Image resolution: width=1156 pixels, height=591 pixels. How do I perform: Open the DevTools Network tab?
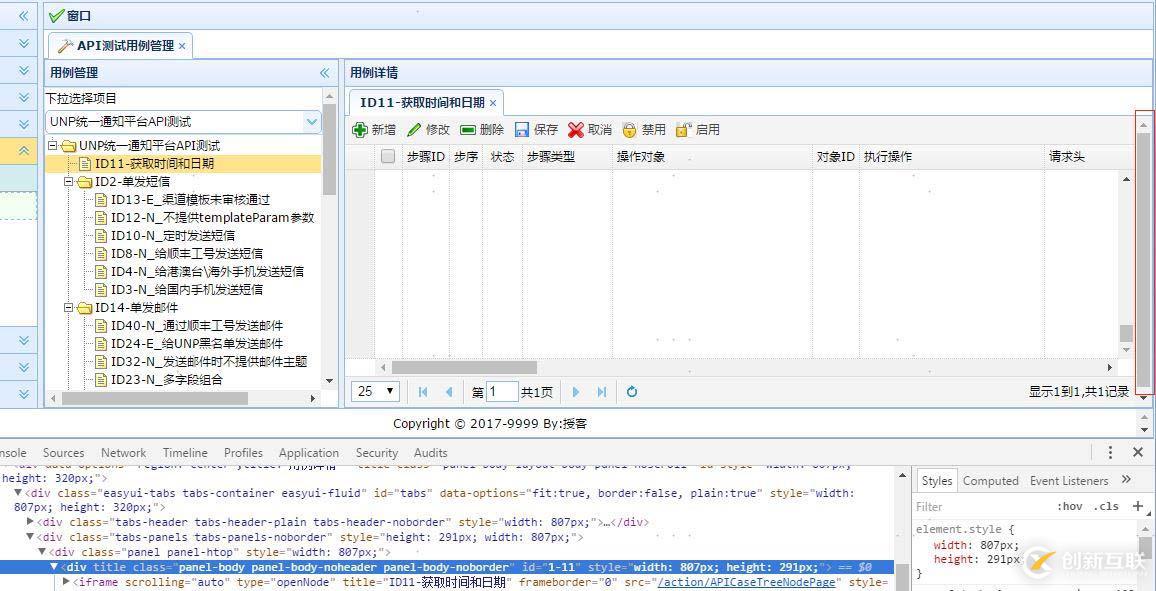click(x=123, y=453)
